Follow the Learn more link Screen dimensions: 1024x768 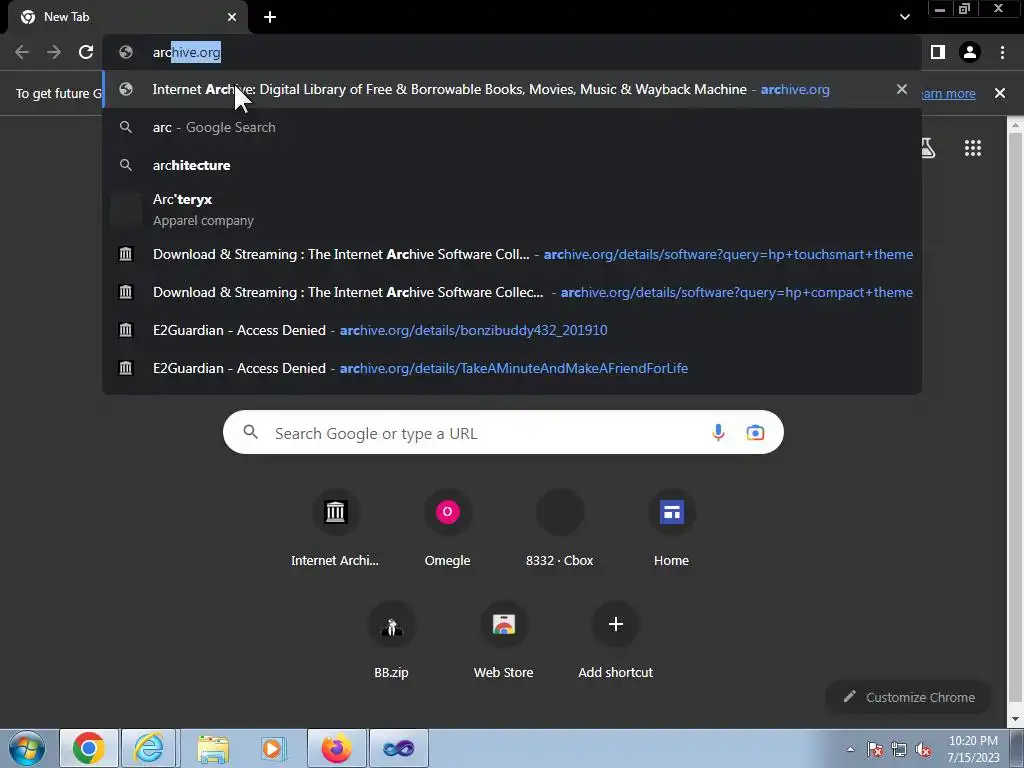point(949,93)
